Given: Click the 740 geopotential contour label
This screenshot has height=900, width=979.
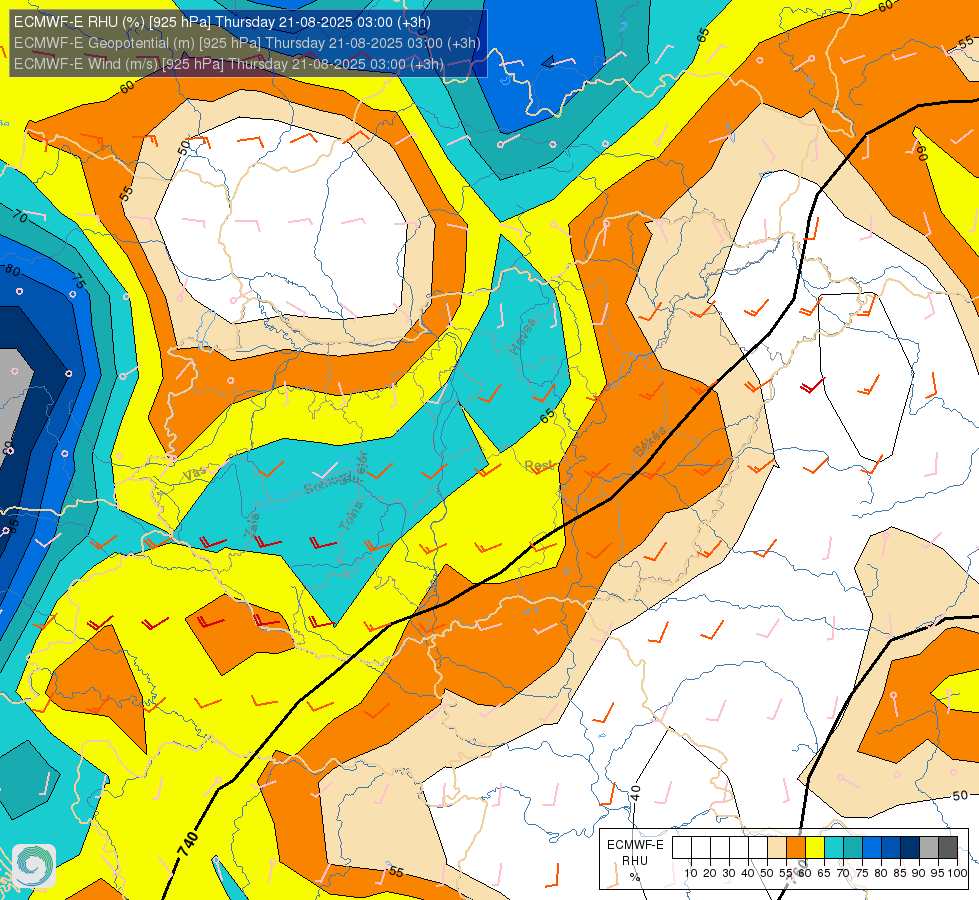Looking at the screenshot, I should coord(187,844).
